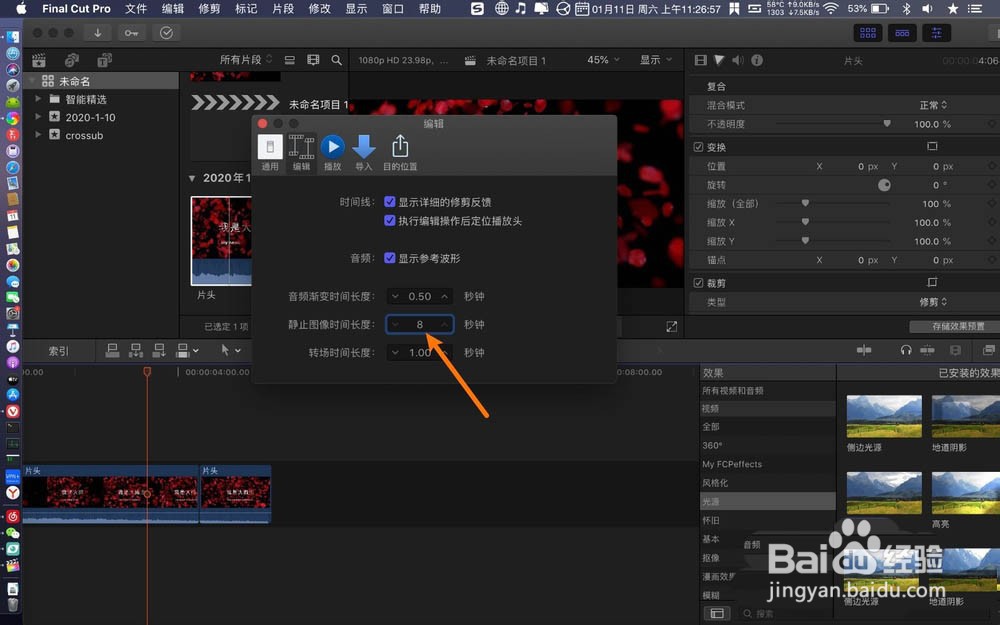1000x625 pixels.
Task: Open the 显示 viewer options dropdown
Action: coord(656,59)
